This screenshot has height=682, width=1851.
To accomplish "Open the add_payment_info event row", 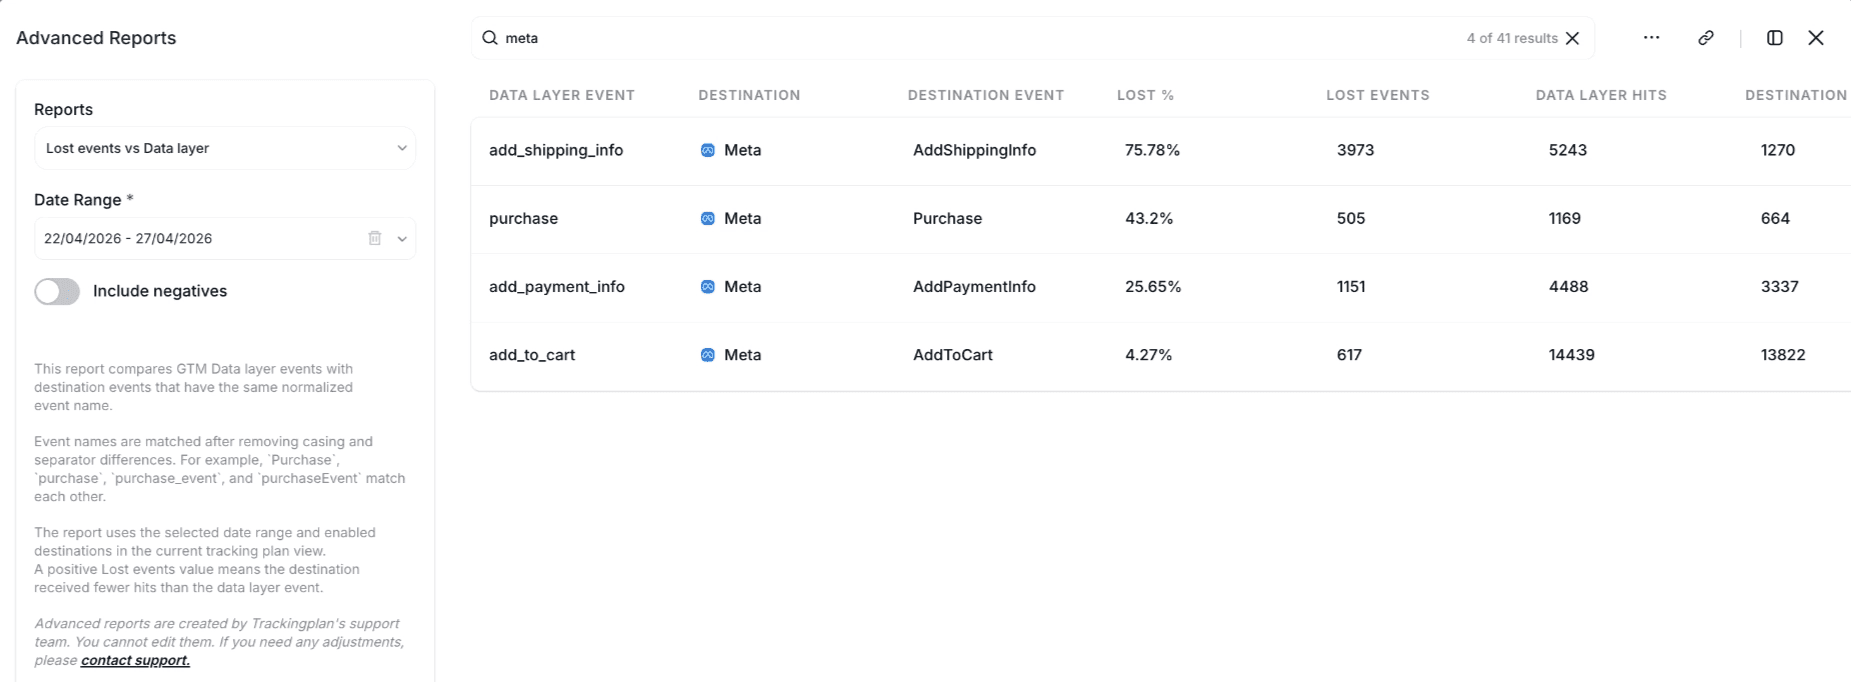I will tap(1160, 287).
